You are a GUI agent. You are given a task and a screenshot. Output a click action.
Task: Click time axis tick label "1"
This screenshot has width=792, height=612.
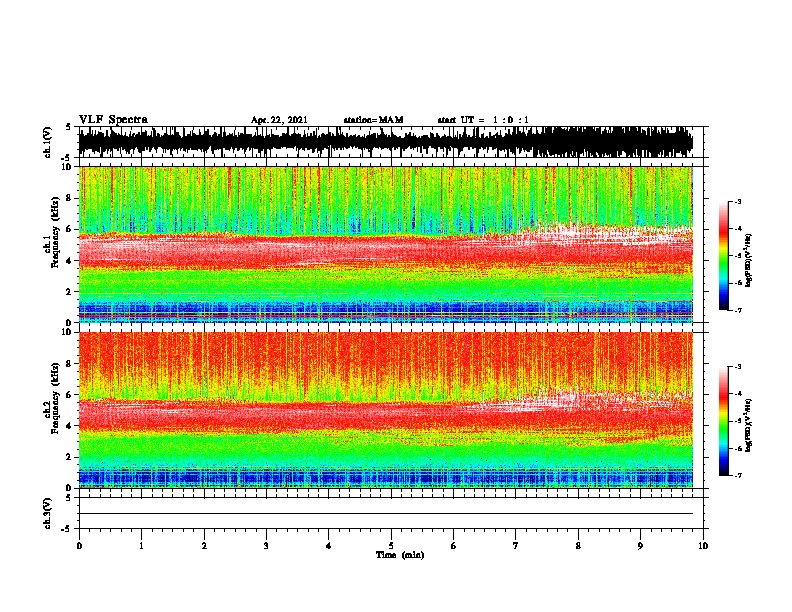[141, 545]
